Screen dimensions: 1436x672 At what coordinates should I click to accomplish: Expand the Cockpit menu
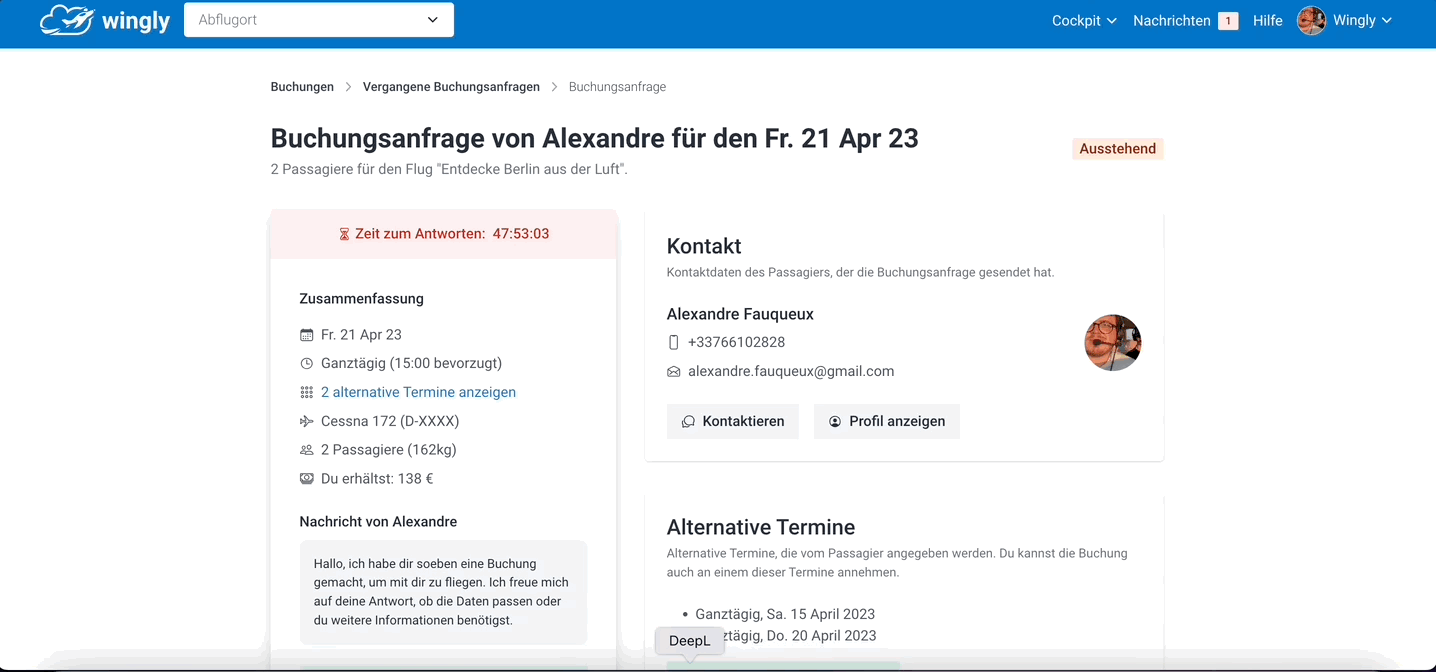click(x=1084, y=20)
